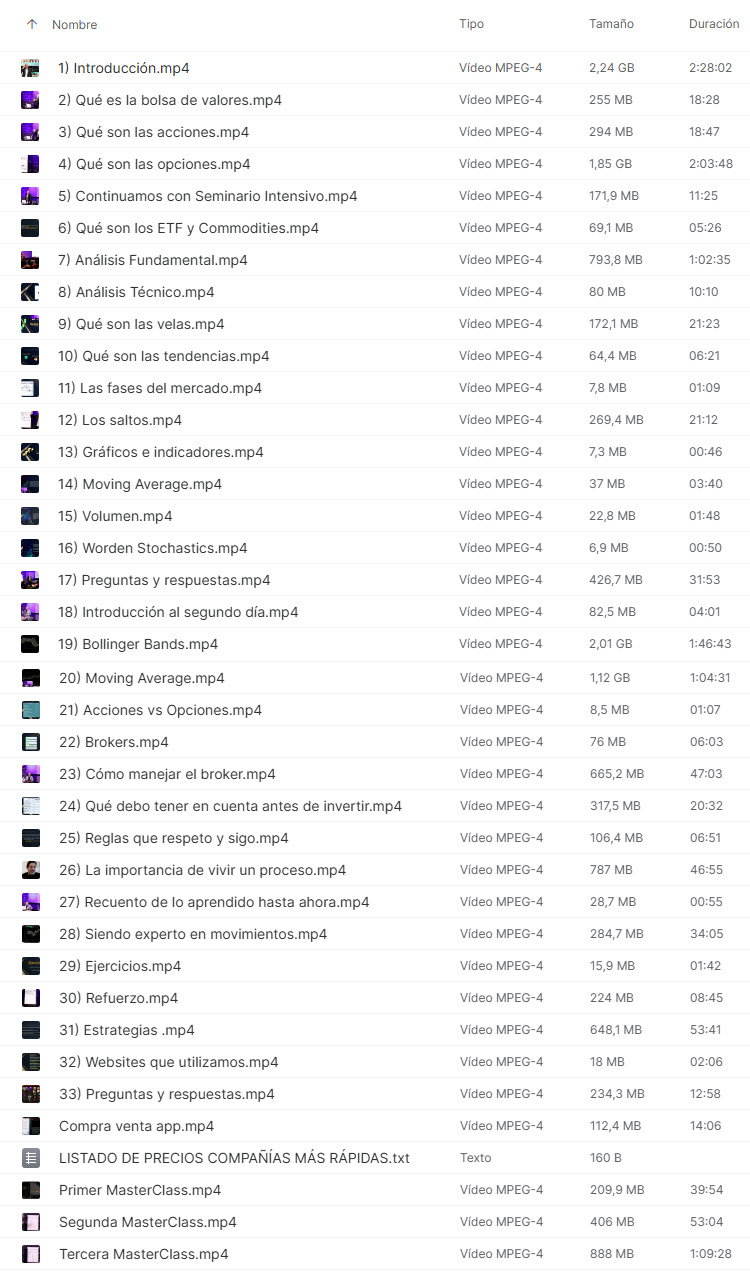Screen dimensions: 750x1272
Task: Sort the list by Tipo column
Action: [471, 24]
